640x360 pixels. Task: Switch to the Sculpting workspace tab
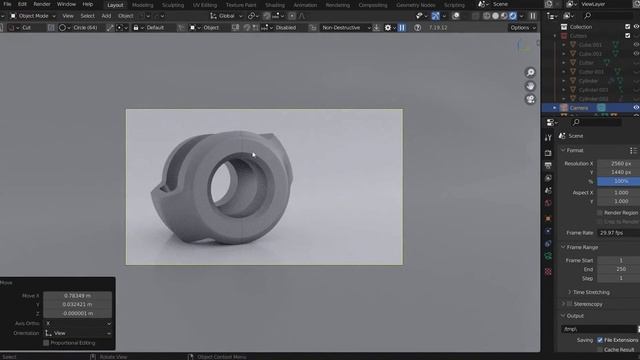coord(173,5)
